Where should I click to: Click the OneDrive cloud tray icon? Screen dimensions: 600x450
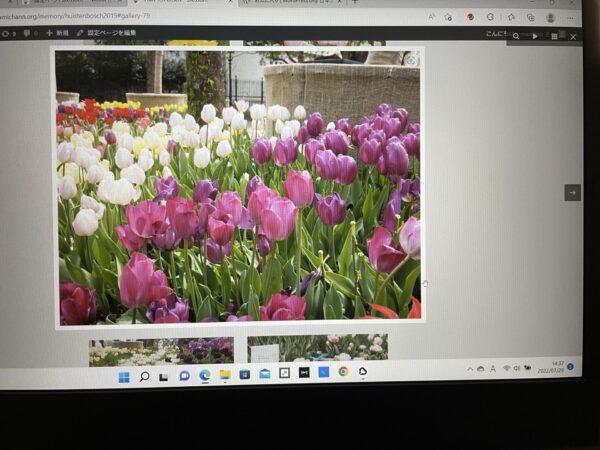[x=481, y=369]
